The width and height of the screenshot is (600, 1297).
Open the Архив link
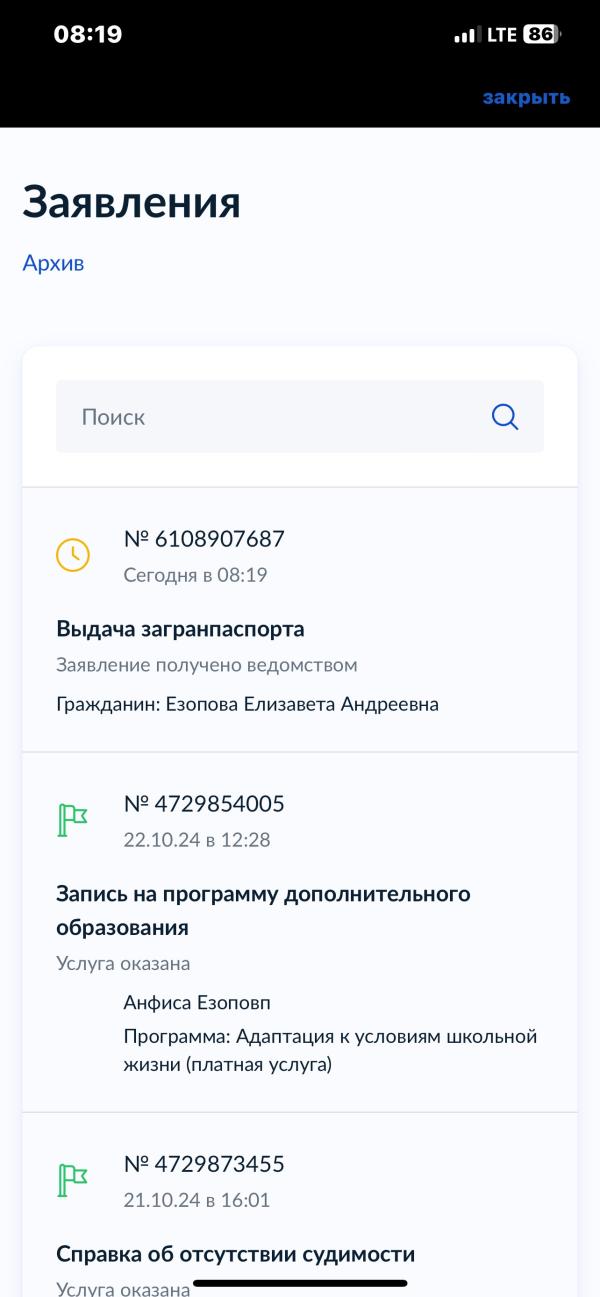tap(53, 263)
